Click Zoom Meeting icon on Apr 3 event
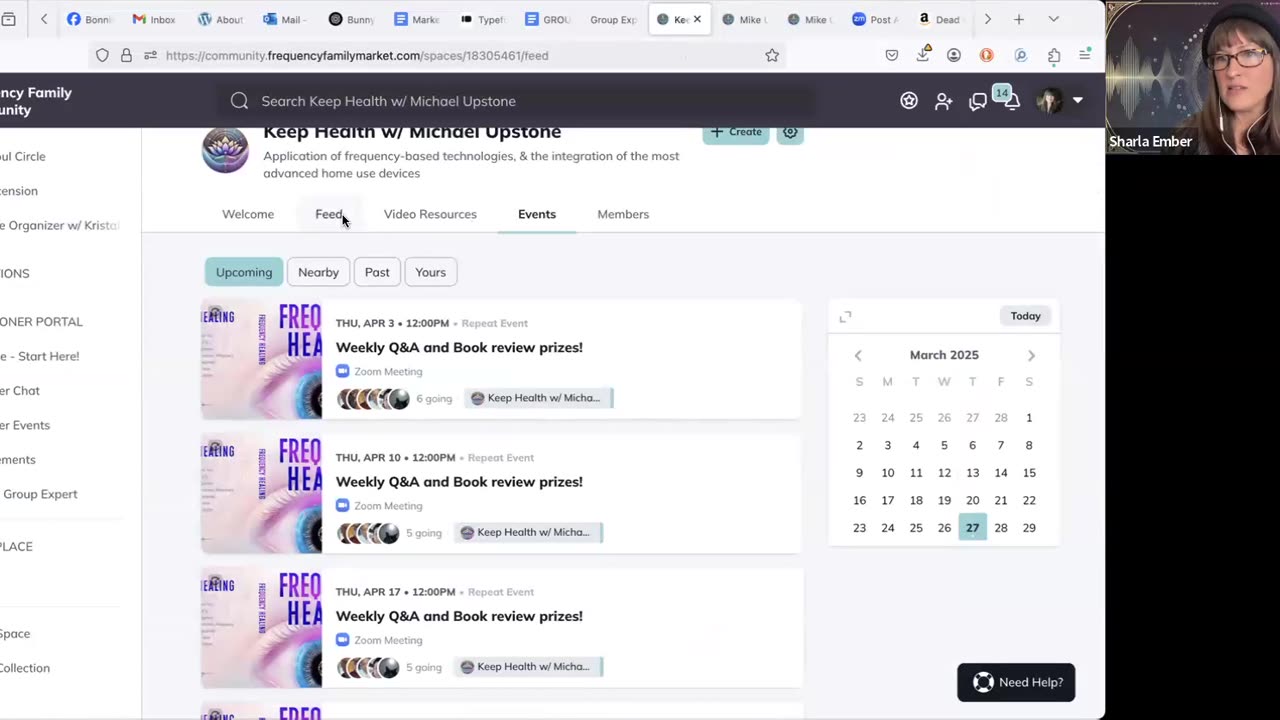 coord(342,371)
